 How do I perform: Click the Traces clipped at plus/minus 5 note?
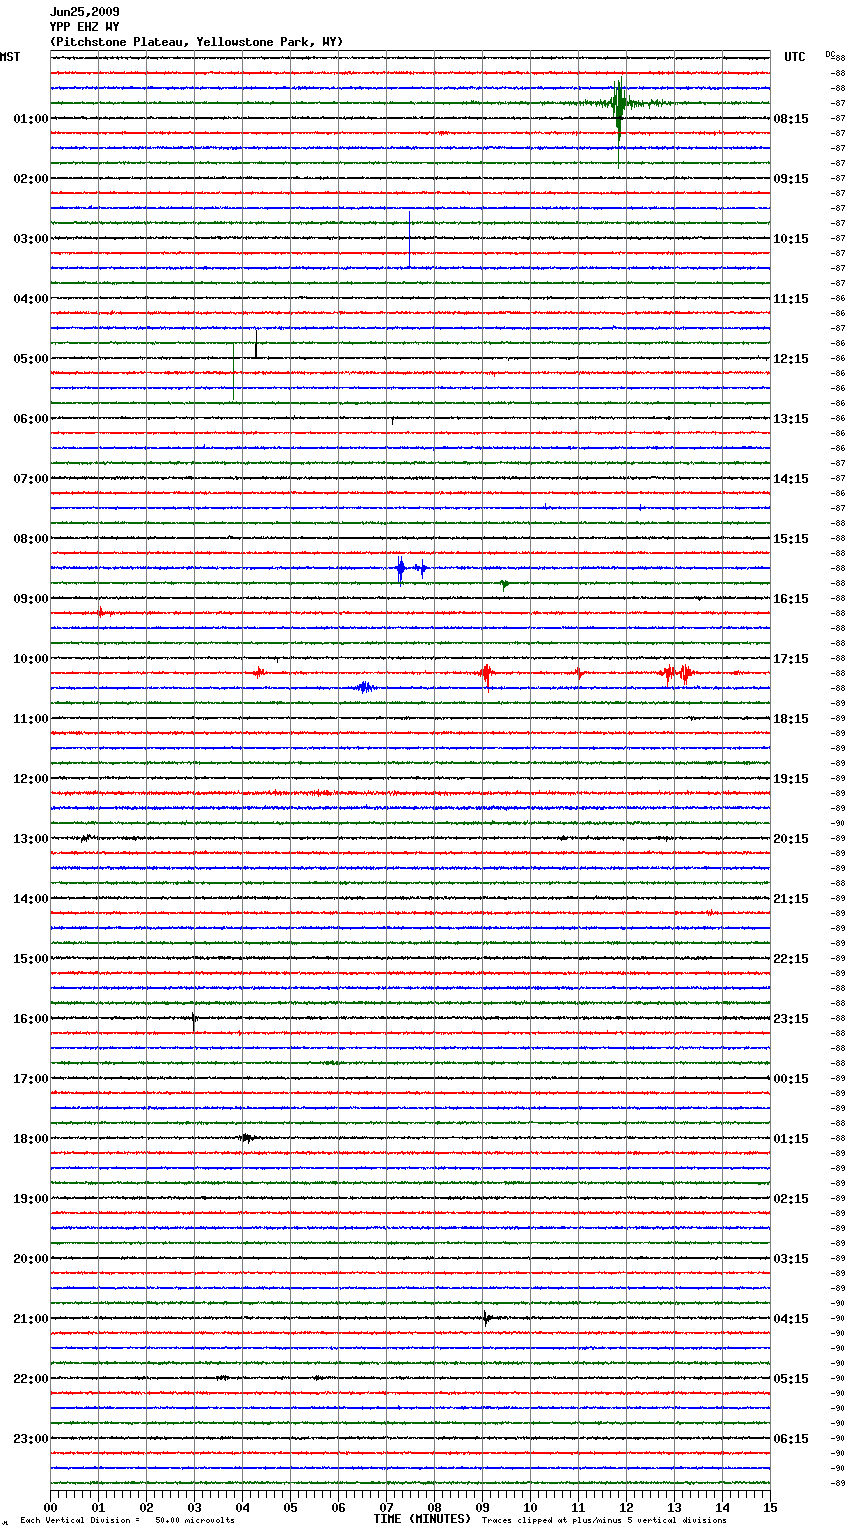point(604,1521)
